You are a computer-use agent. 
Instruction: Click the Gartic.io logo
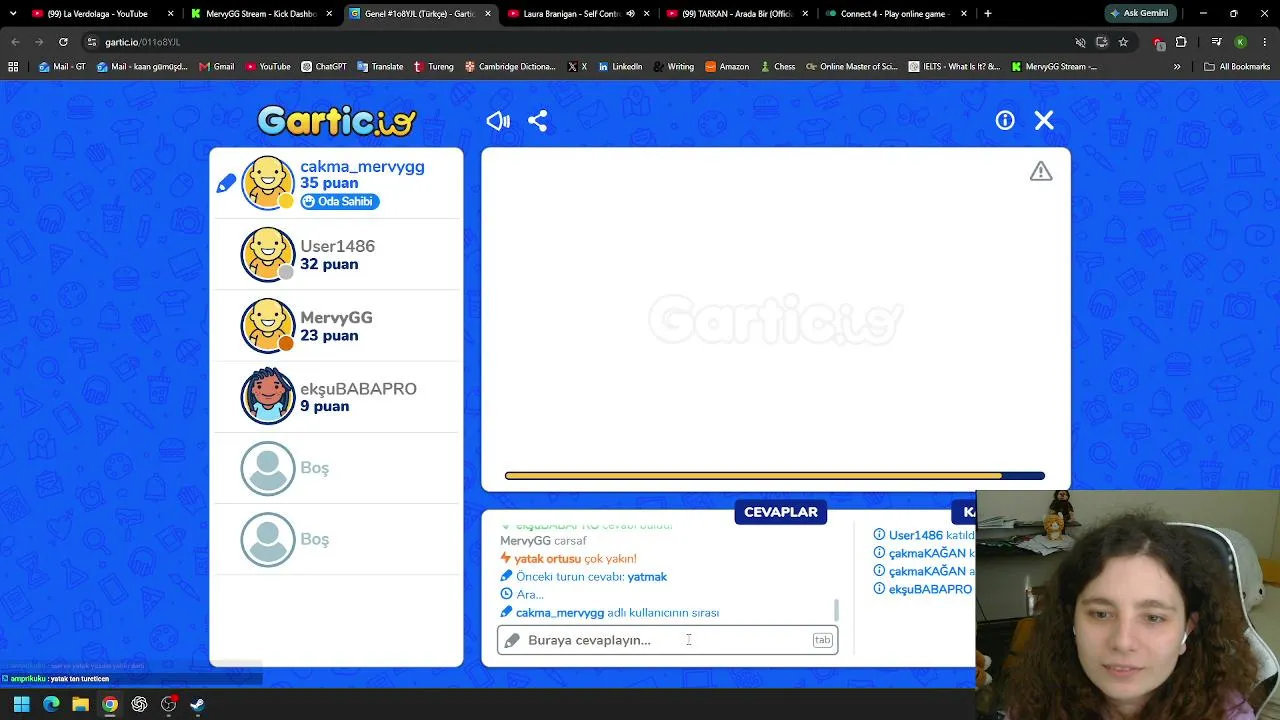[x=336, y=121]
